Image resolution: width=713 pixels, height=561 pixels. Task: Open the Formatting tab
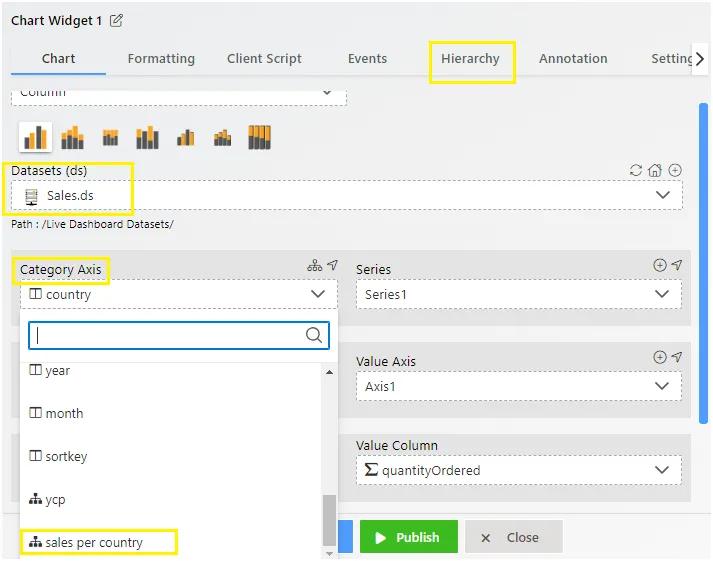(x=161, y=59)
